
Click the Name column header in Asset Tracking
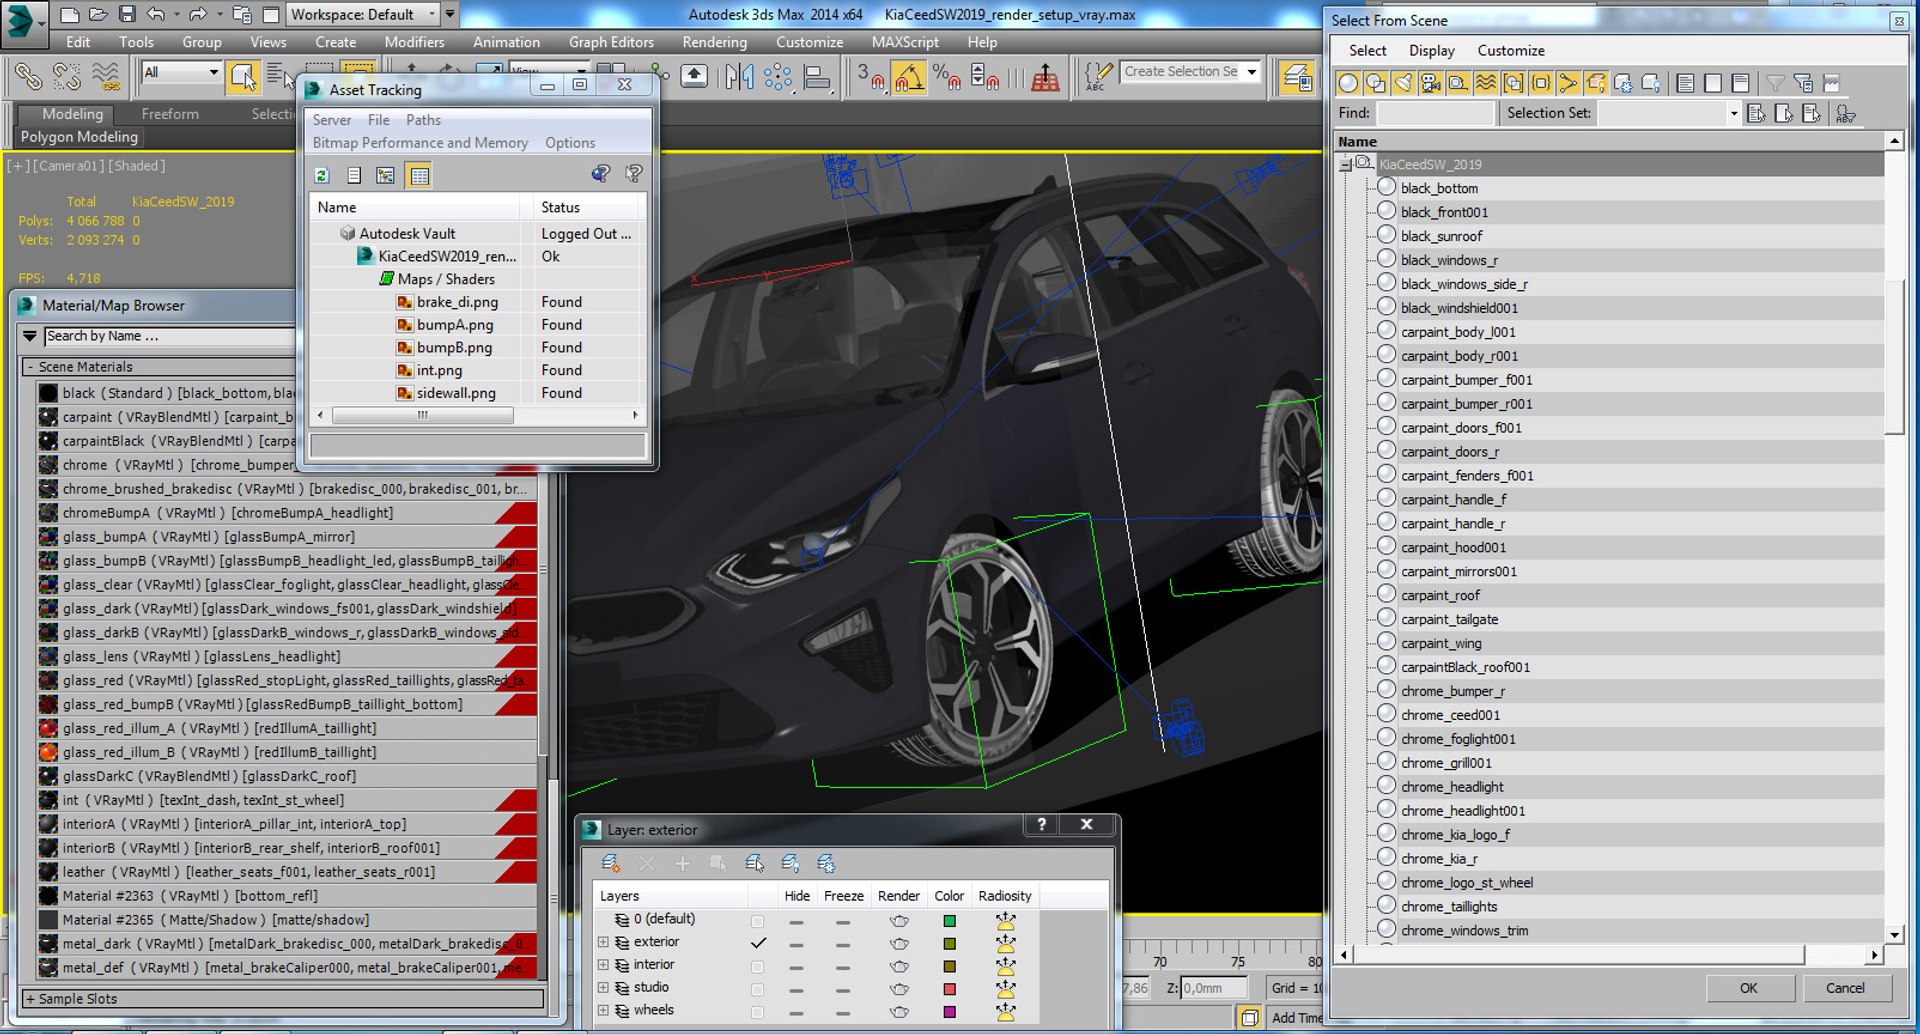pos(414,207)
